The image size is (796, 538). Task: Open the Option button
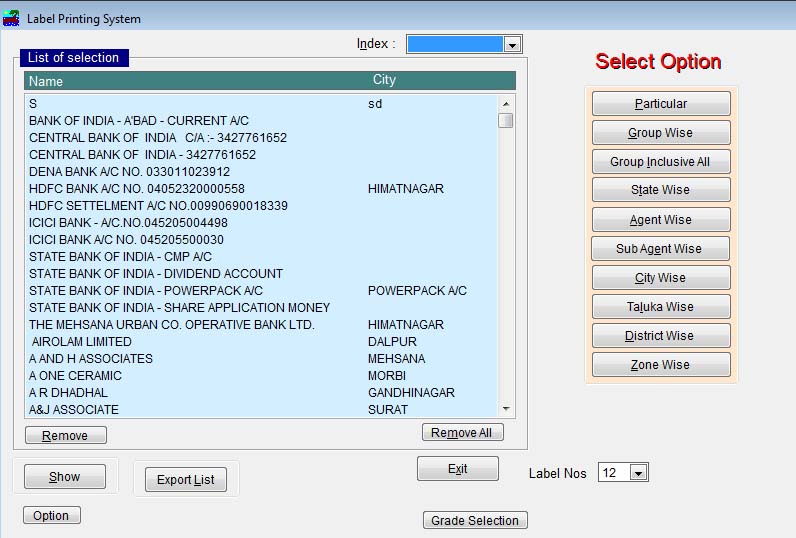coord(51,515)
